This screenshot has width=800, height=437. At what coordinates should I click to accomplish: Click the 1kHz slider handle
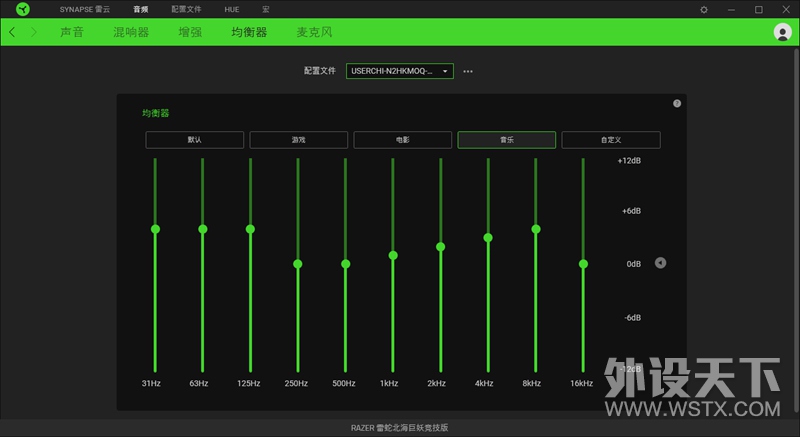pyautogui.click(x=393, y=255)
